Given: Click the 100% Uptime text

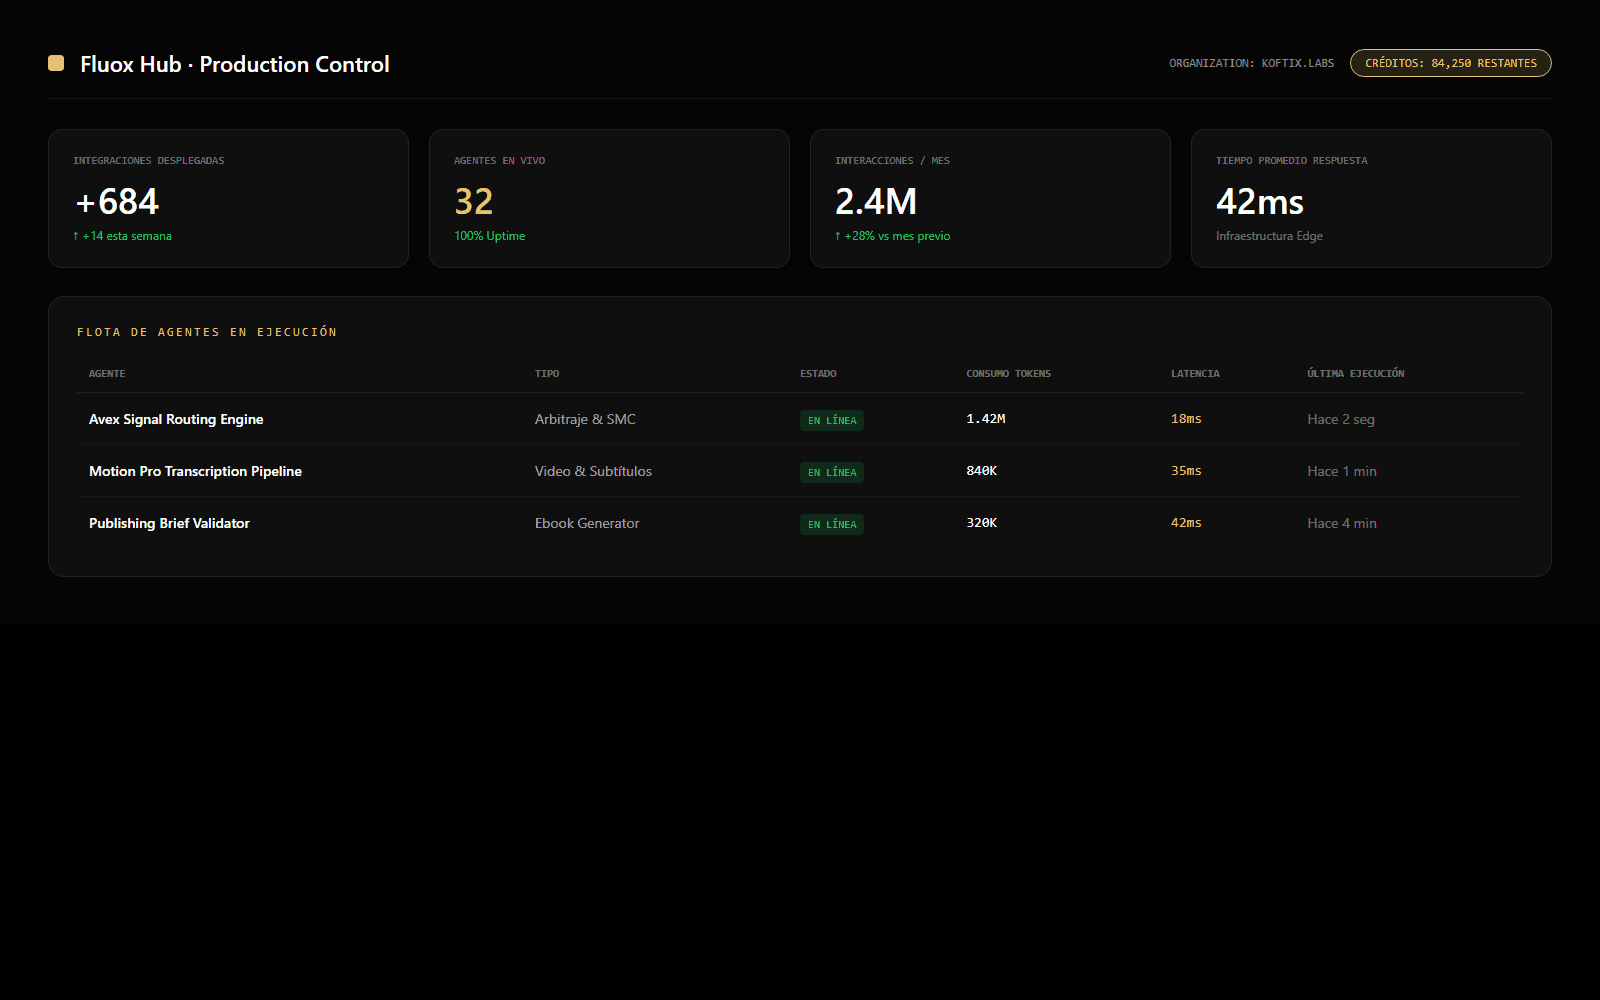Looking at the screenshot, I should 489,236.
